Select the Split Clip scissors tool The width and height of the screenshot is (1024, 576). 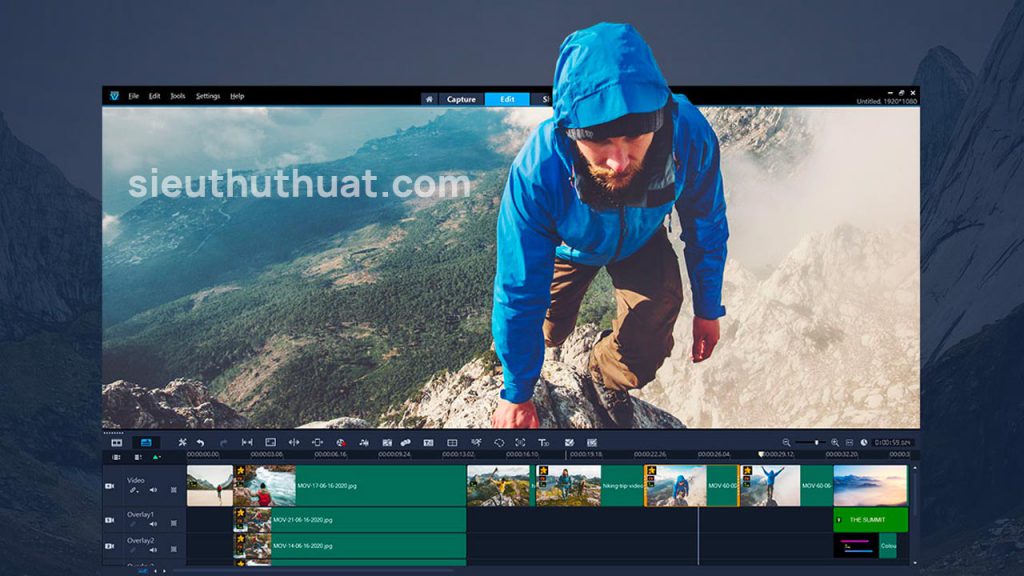(x=183, y=442)
